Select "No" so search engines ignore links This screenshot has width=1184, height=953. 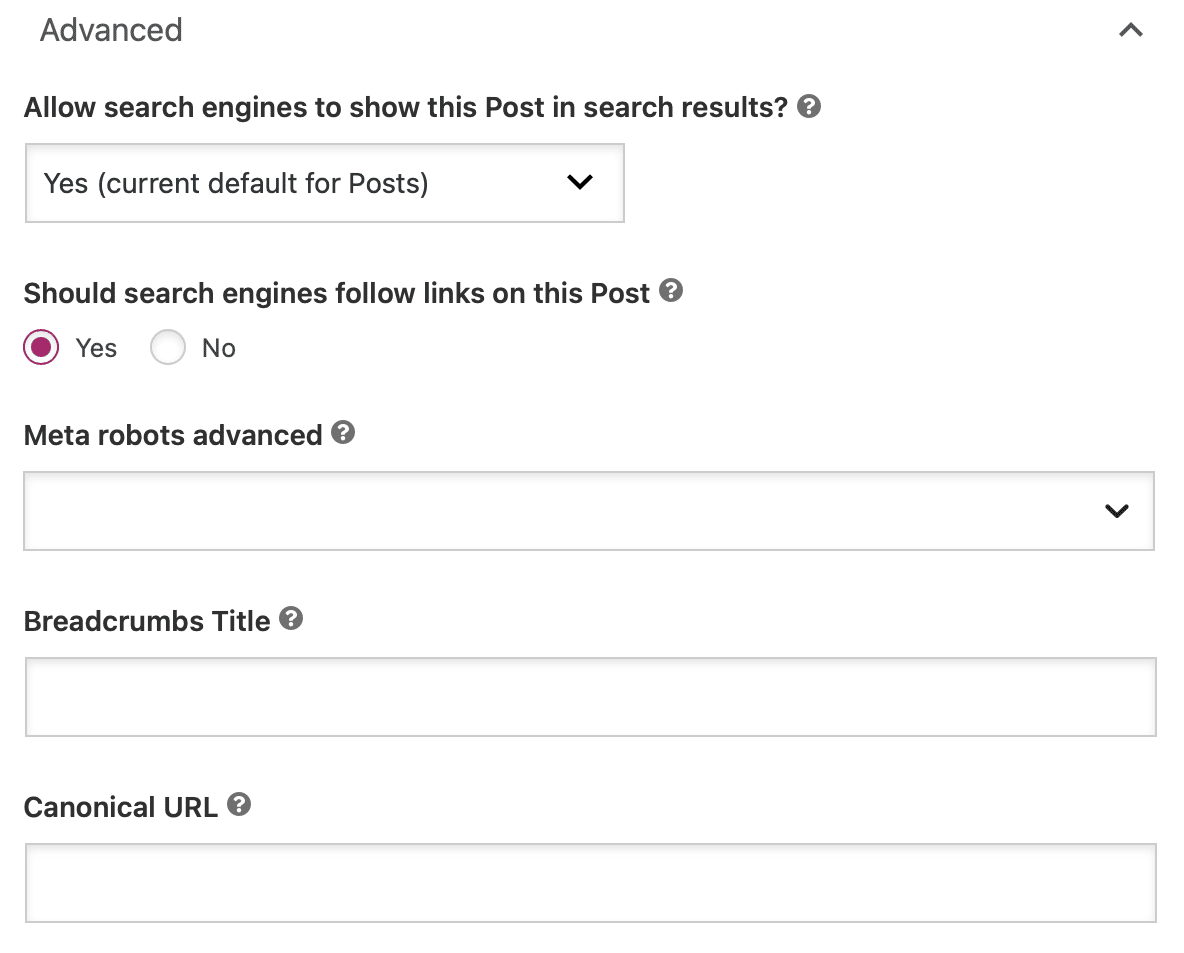[168, 347]
